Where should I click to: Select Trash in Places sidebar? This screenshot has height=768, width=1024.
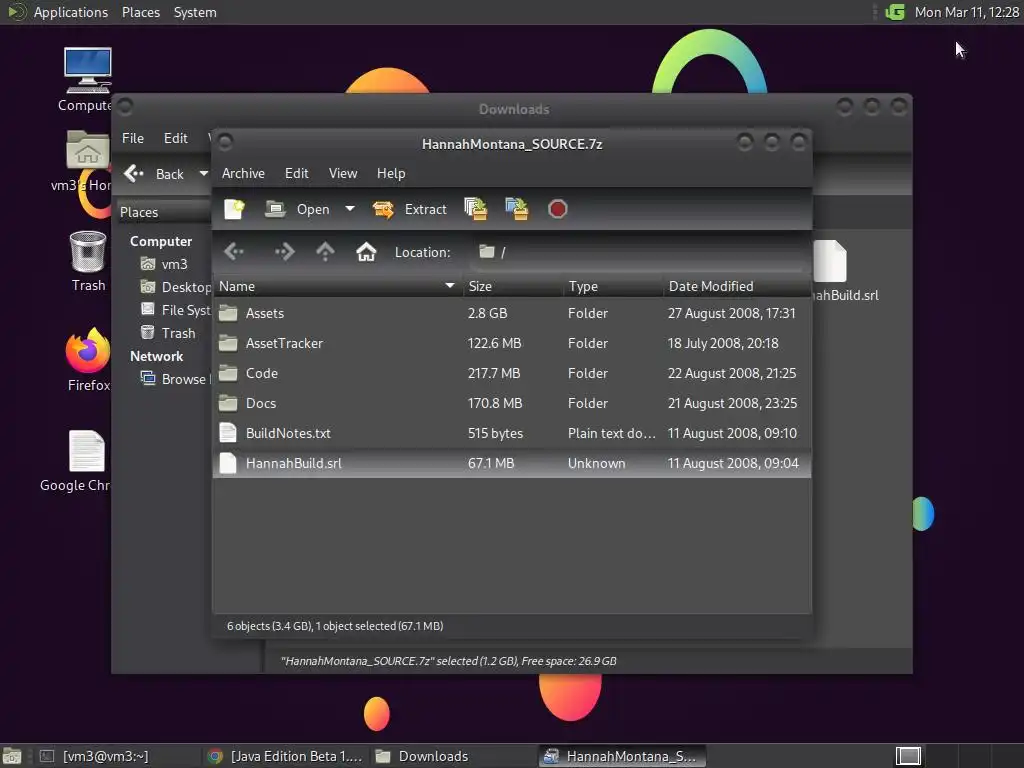pos(168,333)
